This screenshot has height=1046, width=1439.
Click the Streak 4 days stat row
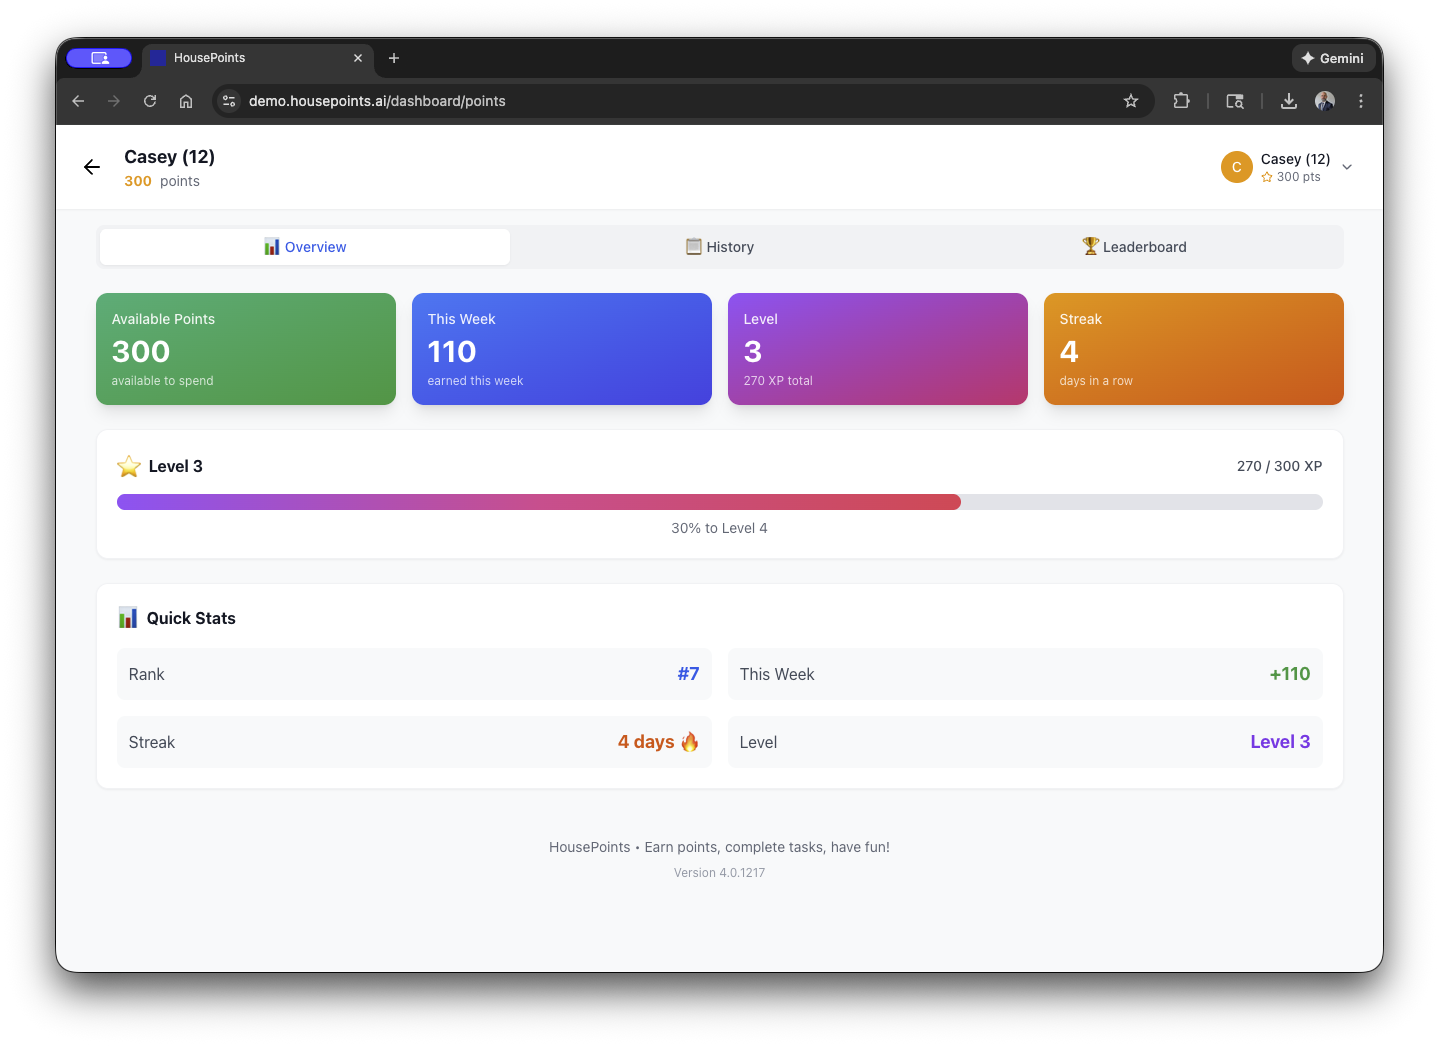click(414, 742)
